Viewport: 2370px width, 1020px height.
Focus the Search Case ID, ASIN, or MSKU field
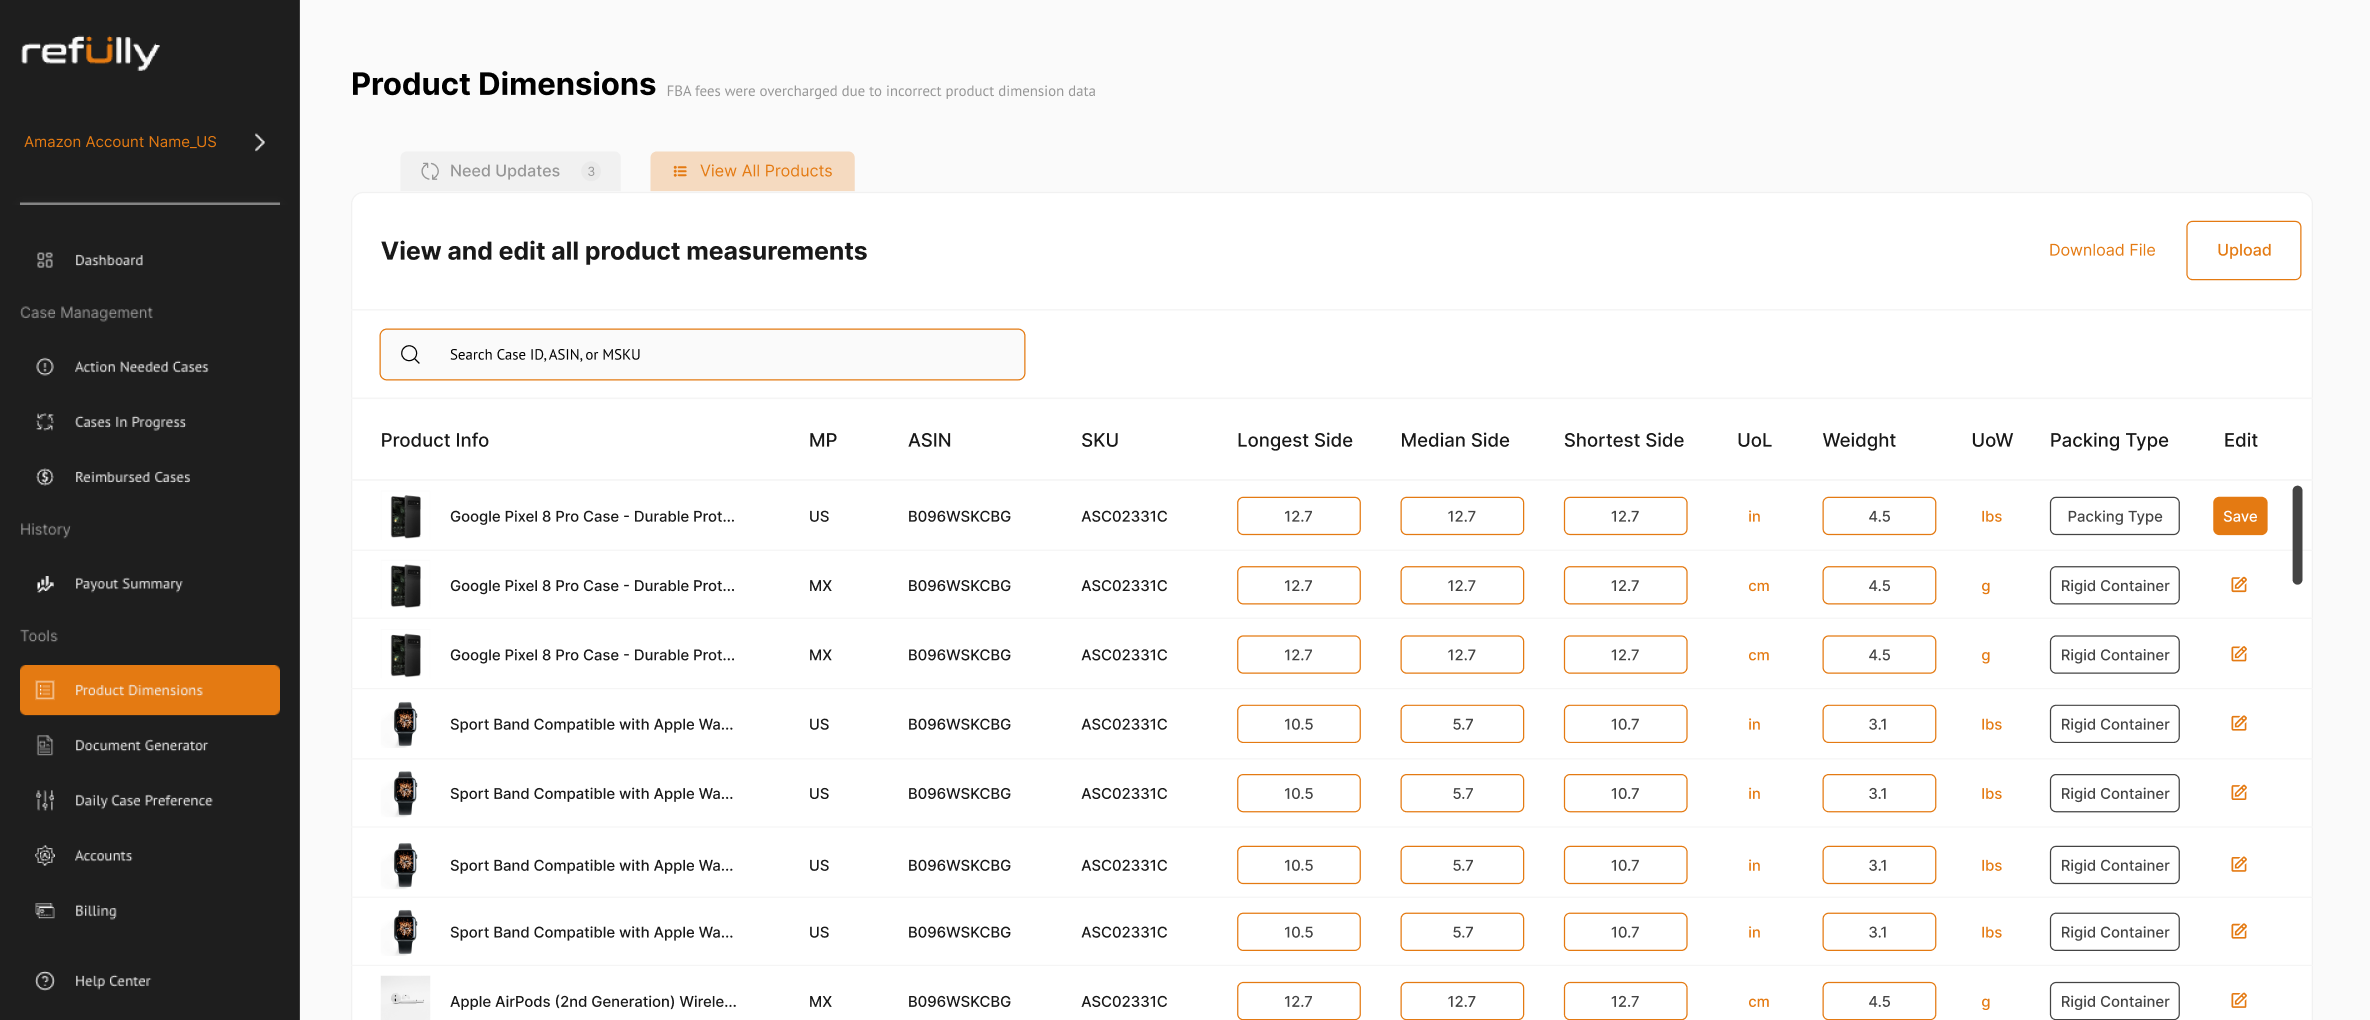point(702,354)
